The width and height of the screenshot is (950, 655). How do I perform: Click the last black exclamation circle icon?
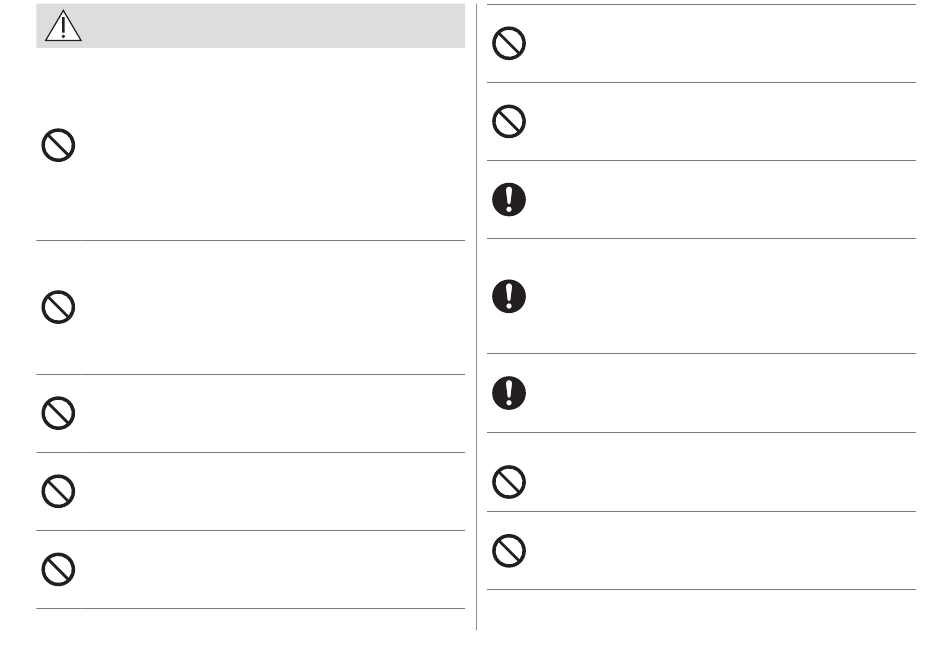coord(509,393)
